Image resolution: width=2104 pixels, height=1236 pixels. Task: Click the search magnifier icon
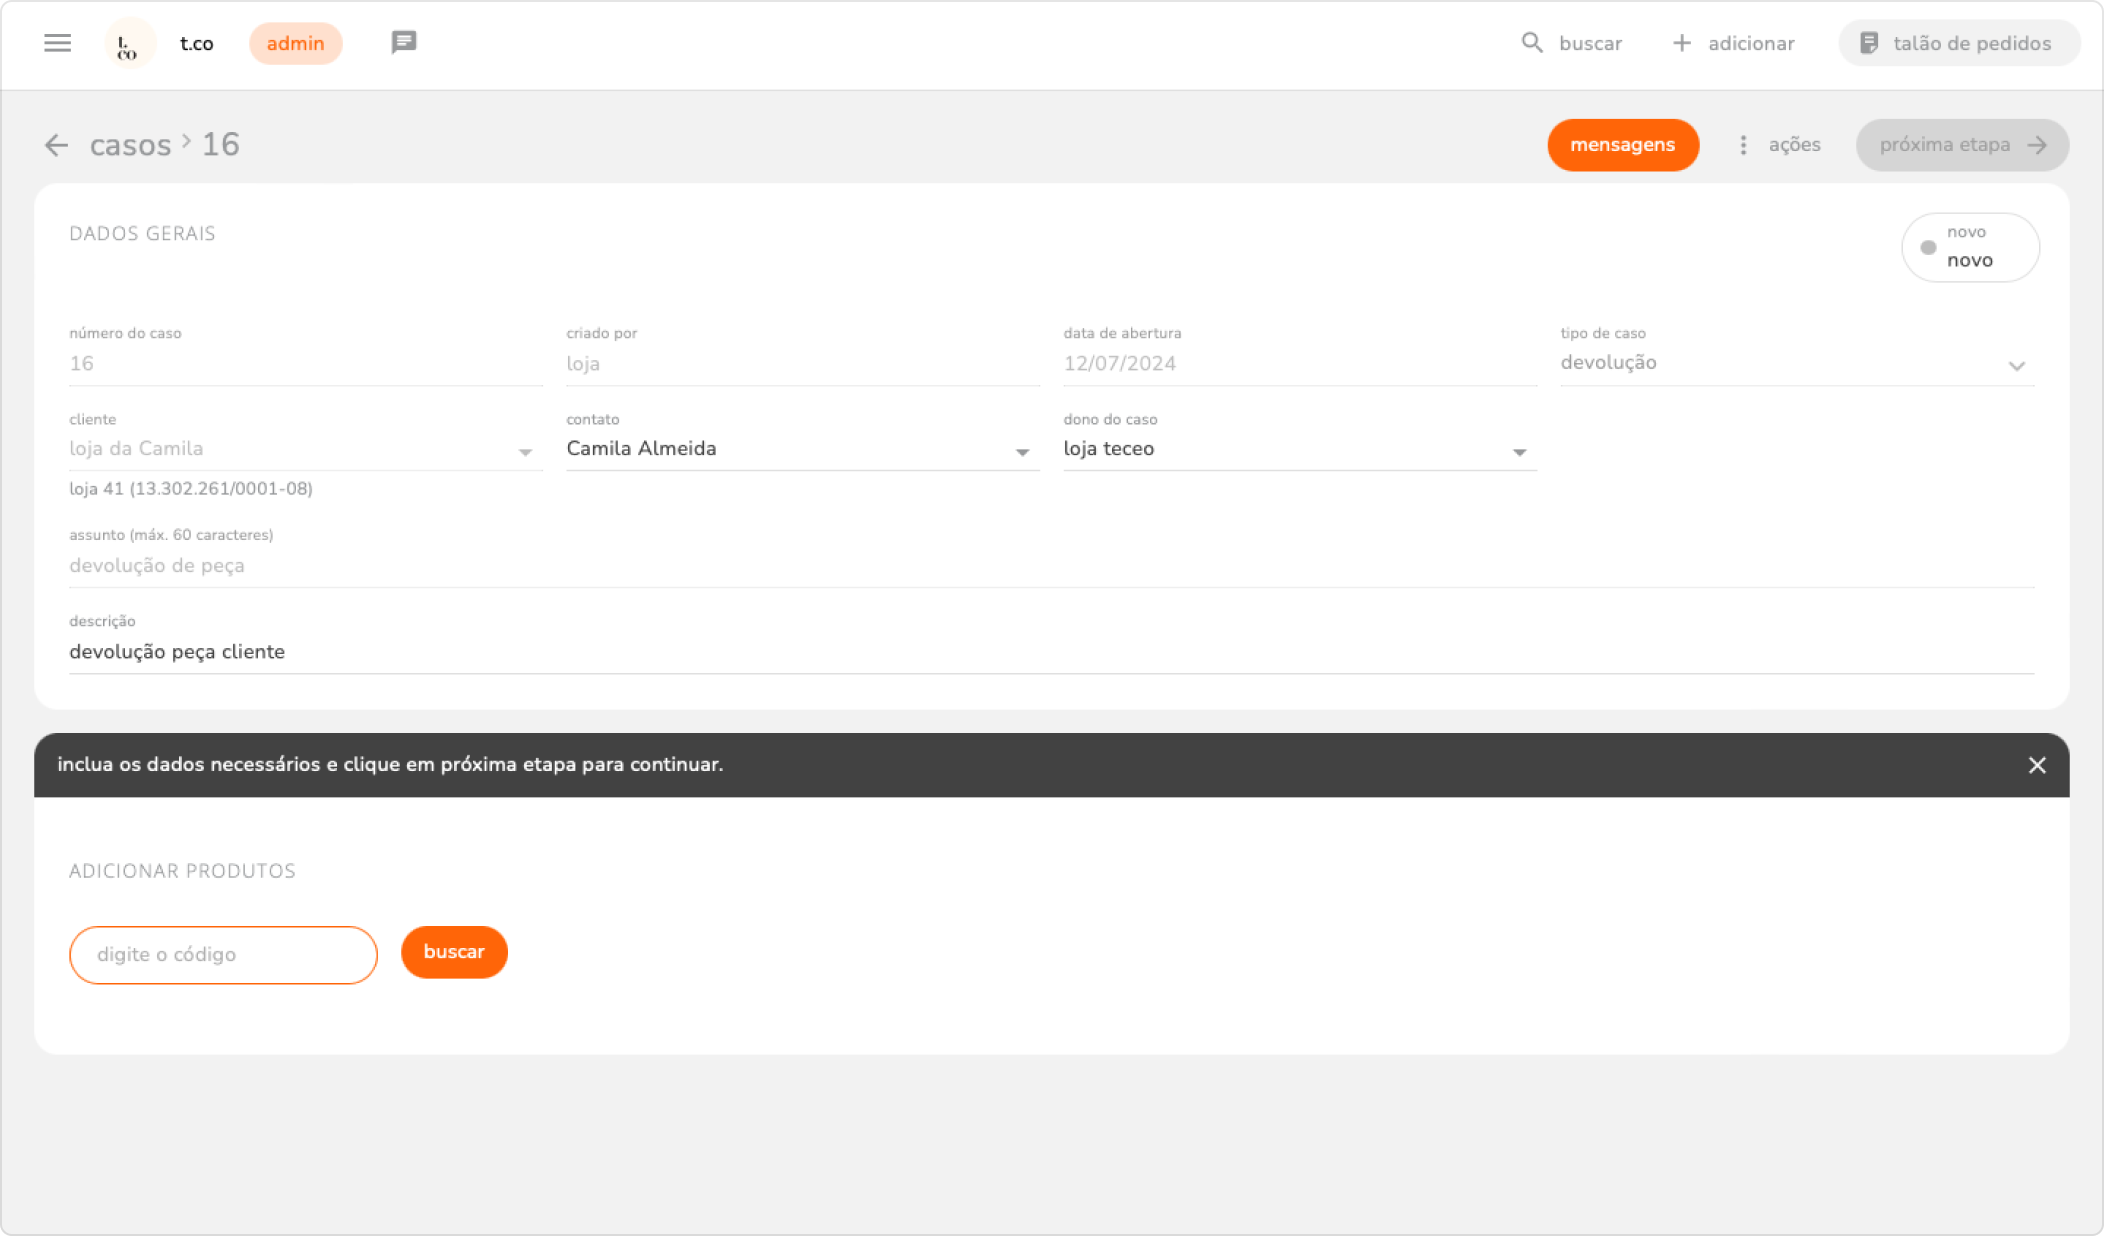[x=1531, y=43]
